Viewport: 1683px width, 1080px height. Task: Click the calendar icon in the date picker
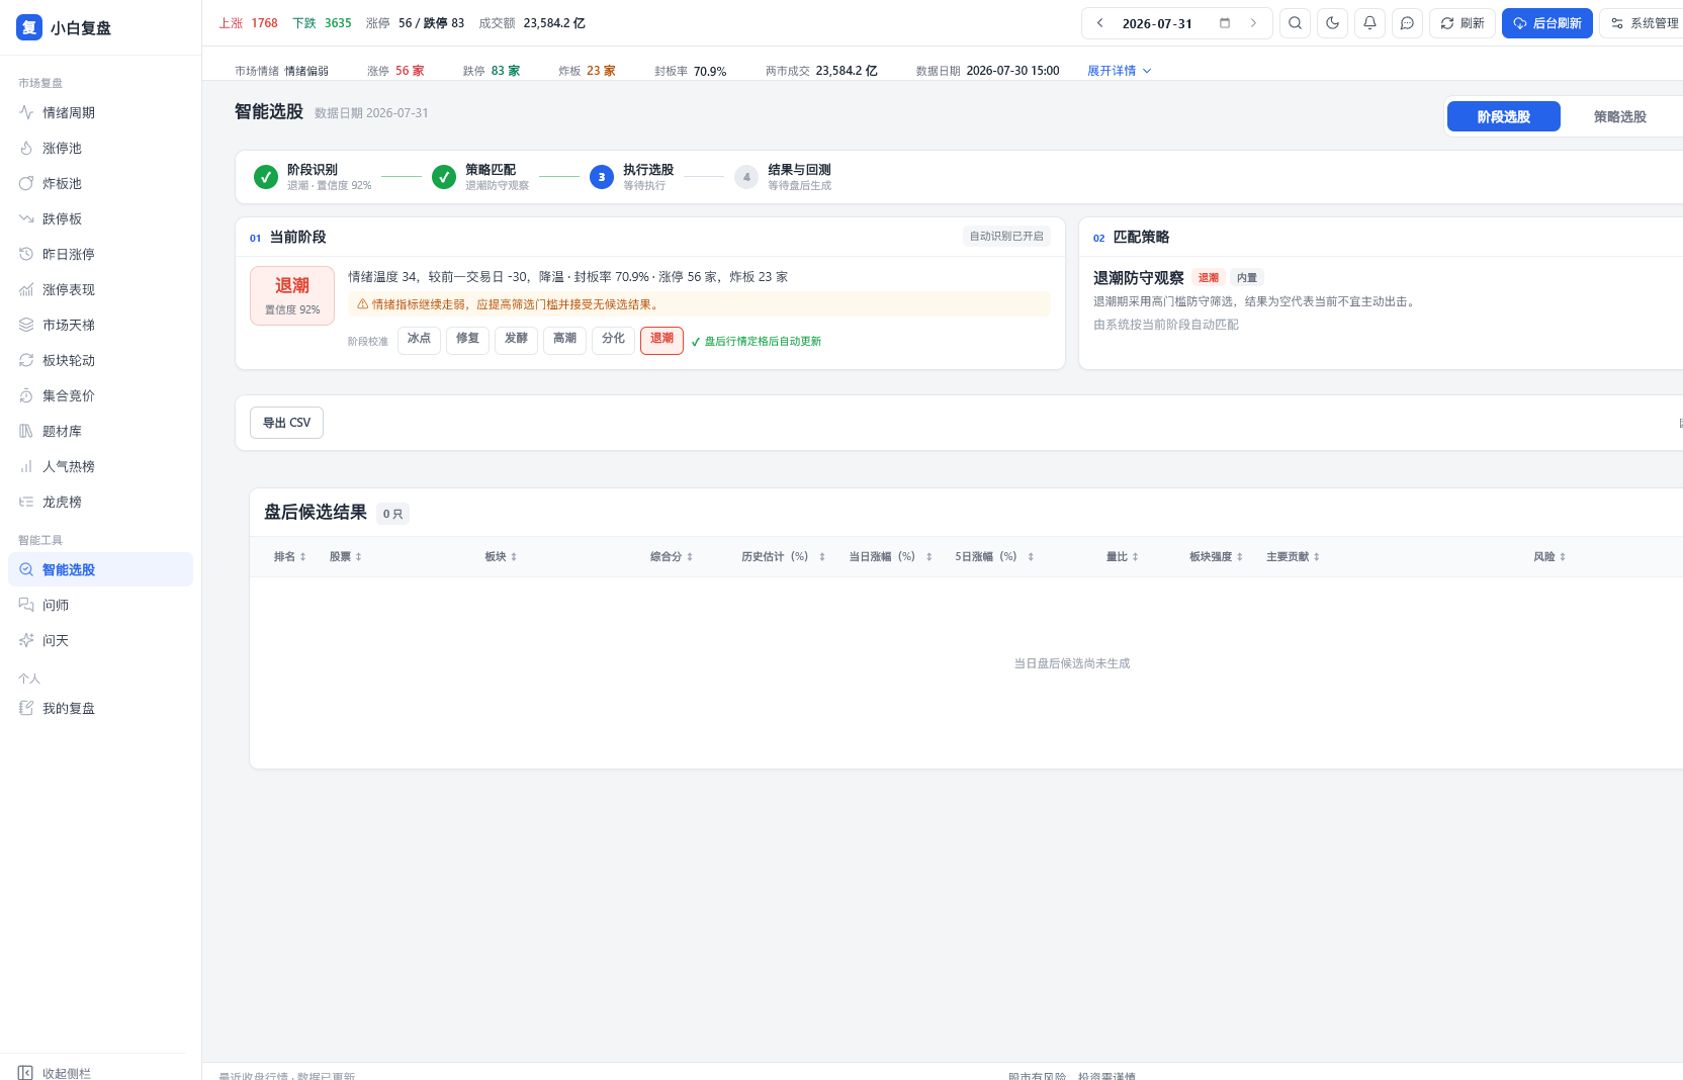[x=1224, y=23]
